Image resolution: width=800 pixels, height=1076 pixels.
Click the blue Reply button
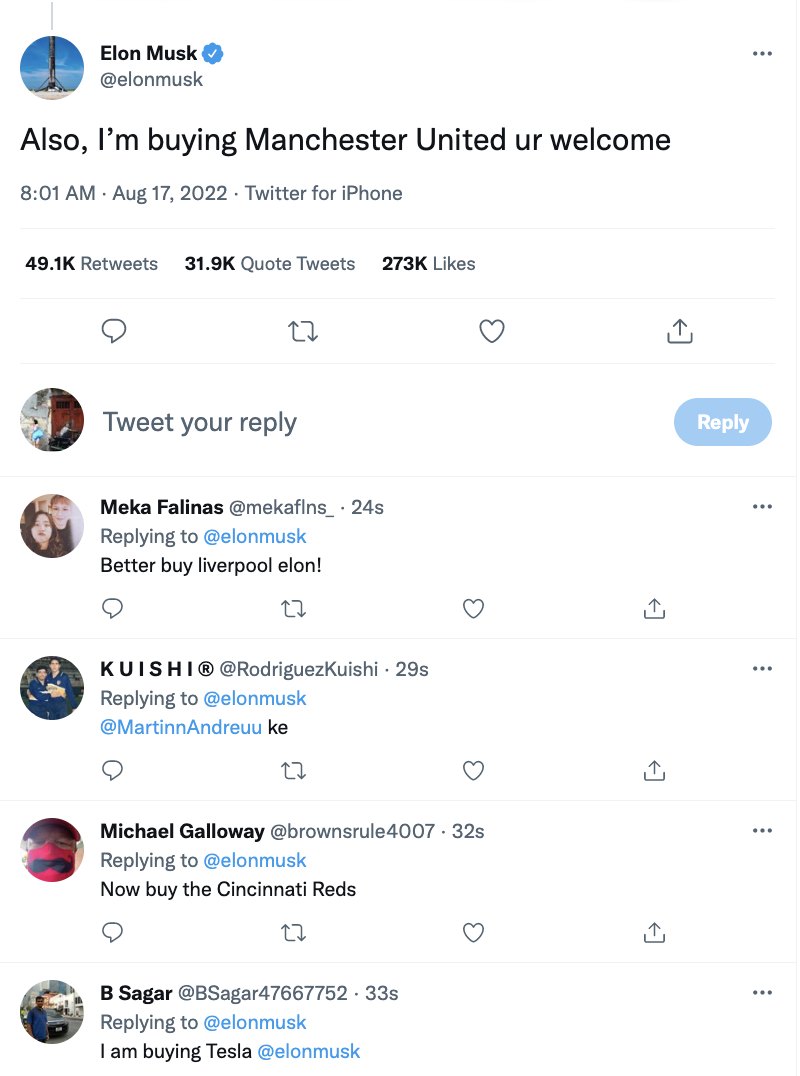click(722, 422)
